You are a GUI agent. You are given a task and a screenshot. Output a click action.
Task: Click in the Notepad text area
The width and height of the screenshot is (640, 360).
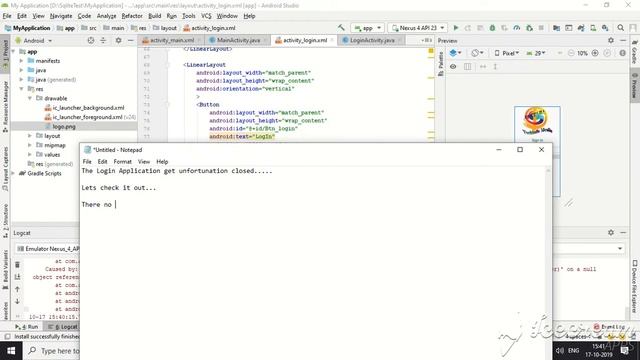(313, 263)
